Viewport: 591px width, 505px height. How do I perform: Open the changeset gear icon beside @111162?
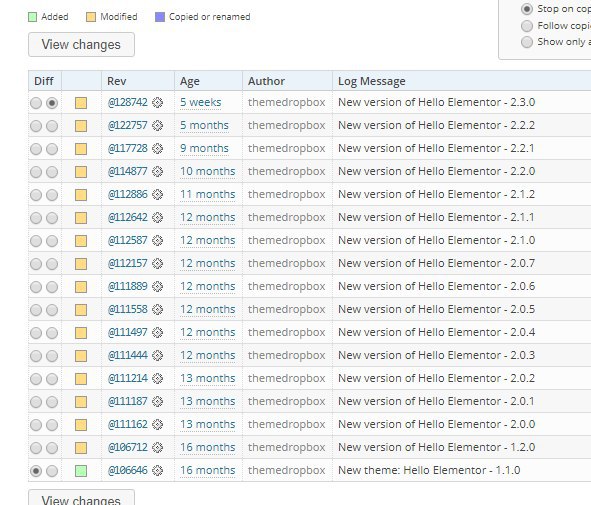[x=158, y=424]
